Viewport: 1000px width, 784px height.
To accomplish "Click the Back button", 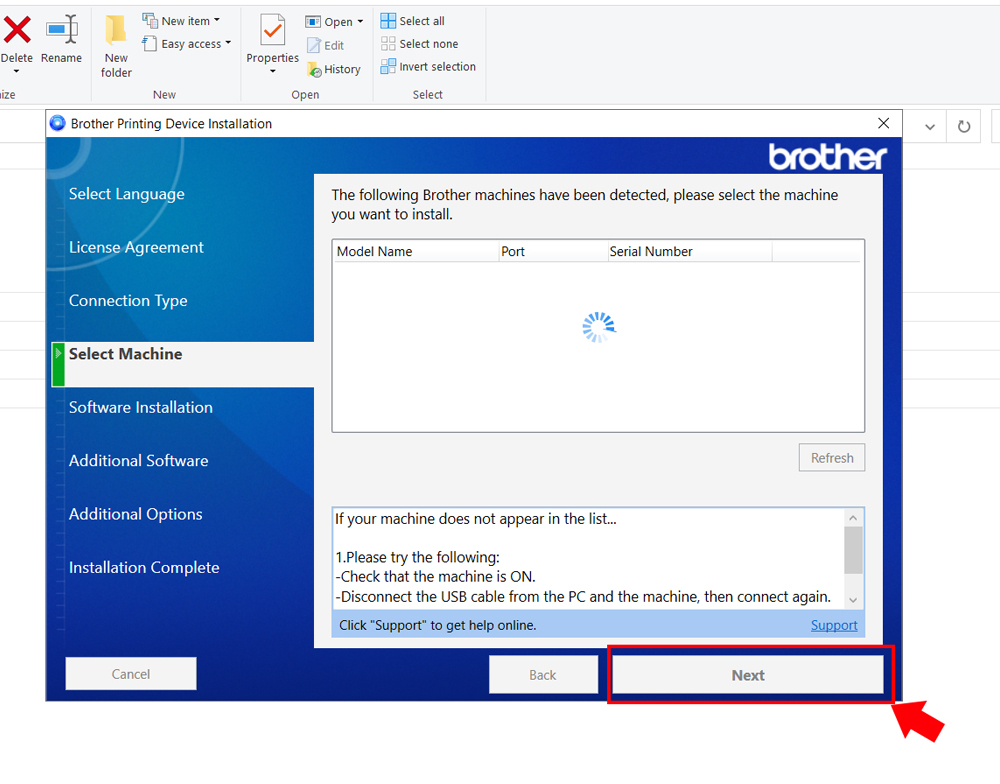I will coord(543,675).
